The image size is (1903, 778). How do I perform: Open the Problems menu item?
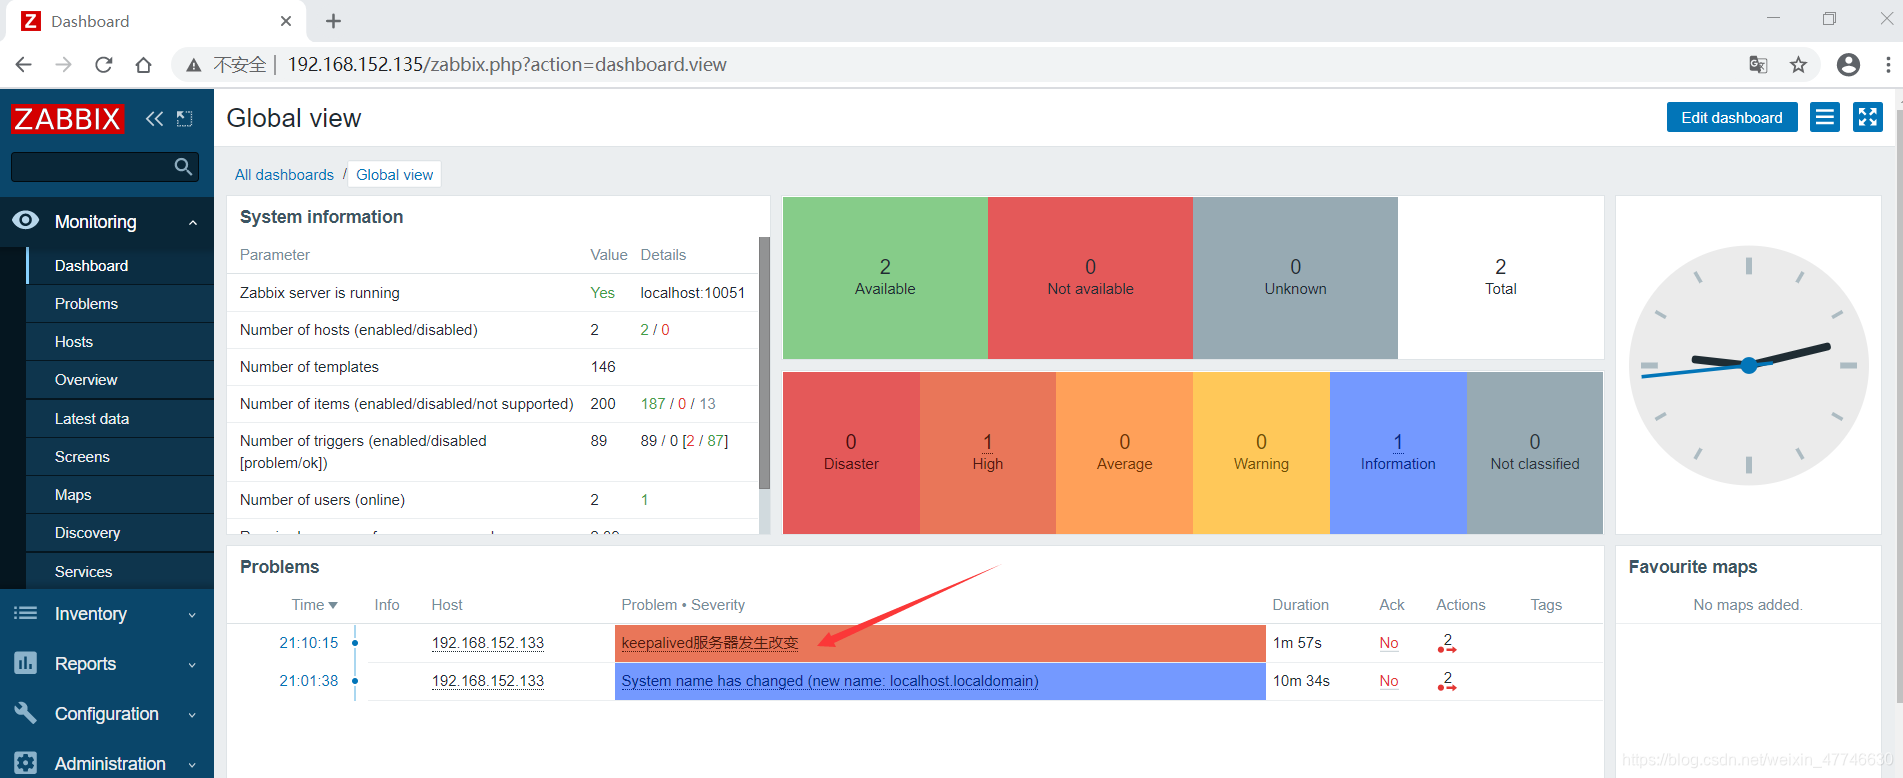tap(120, 304)
